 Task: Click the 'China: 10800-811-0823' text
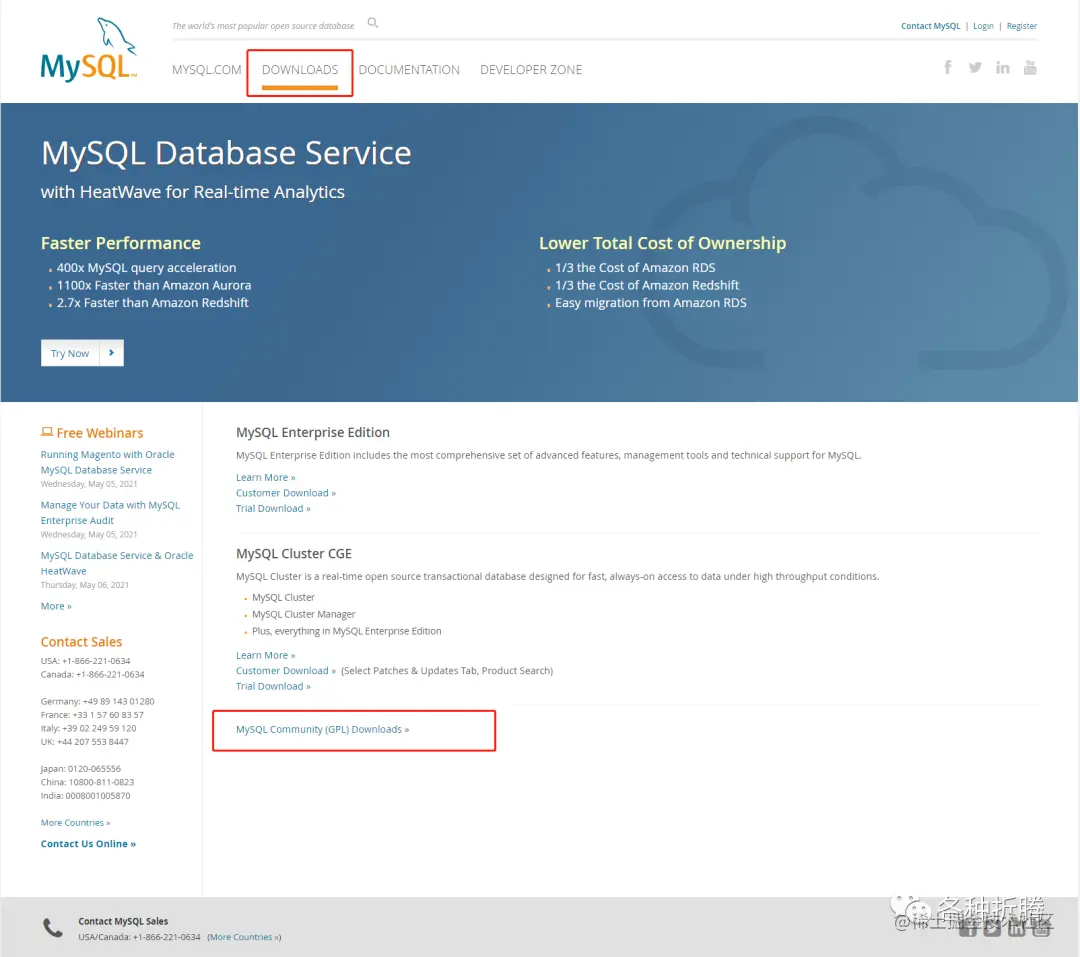click(87, 783)
